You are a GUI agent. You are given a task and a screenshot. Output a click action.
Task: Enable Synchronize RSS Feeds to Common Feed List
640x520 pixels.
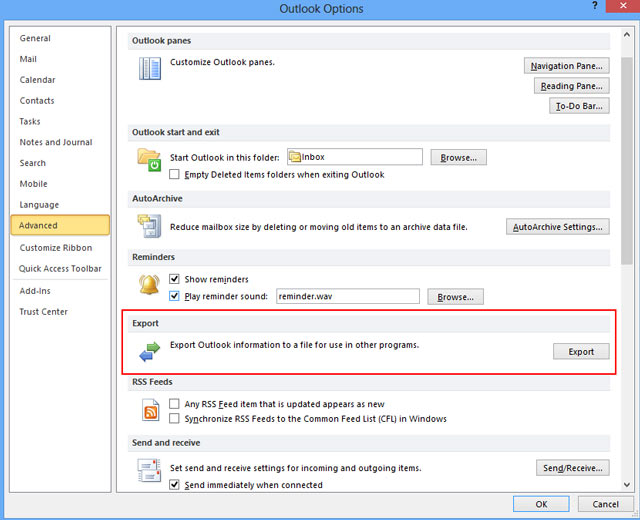coord(174,418)
